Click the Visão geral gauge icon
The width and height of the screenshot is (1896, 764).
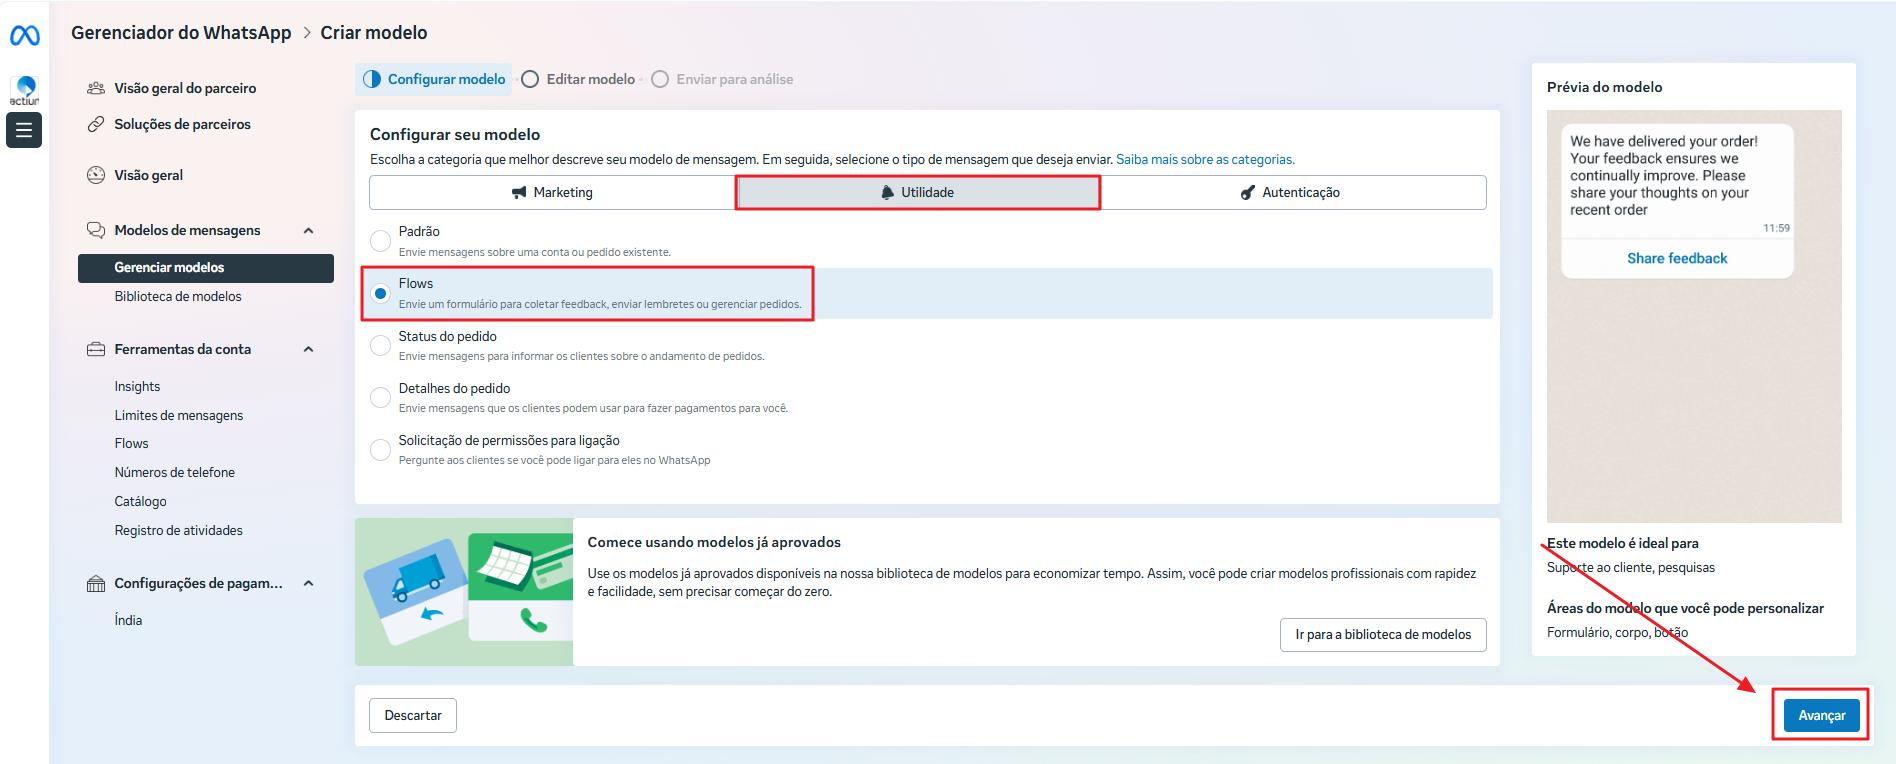96,175
